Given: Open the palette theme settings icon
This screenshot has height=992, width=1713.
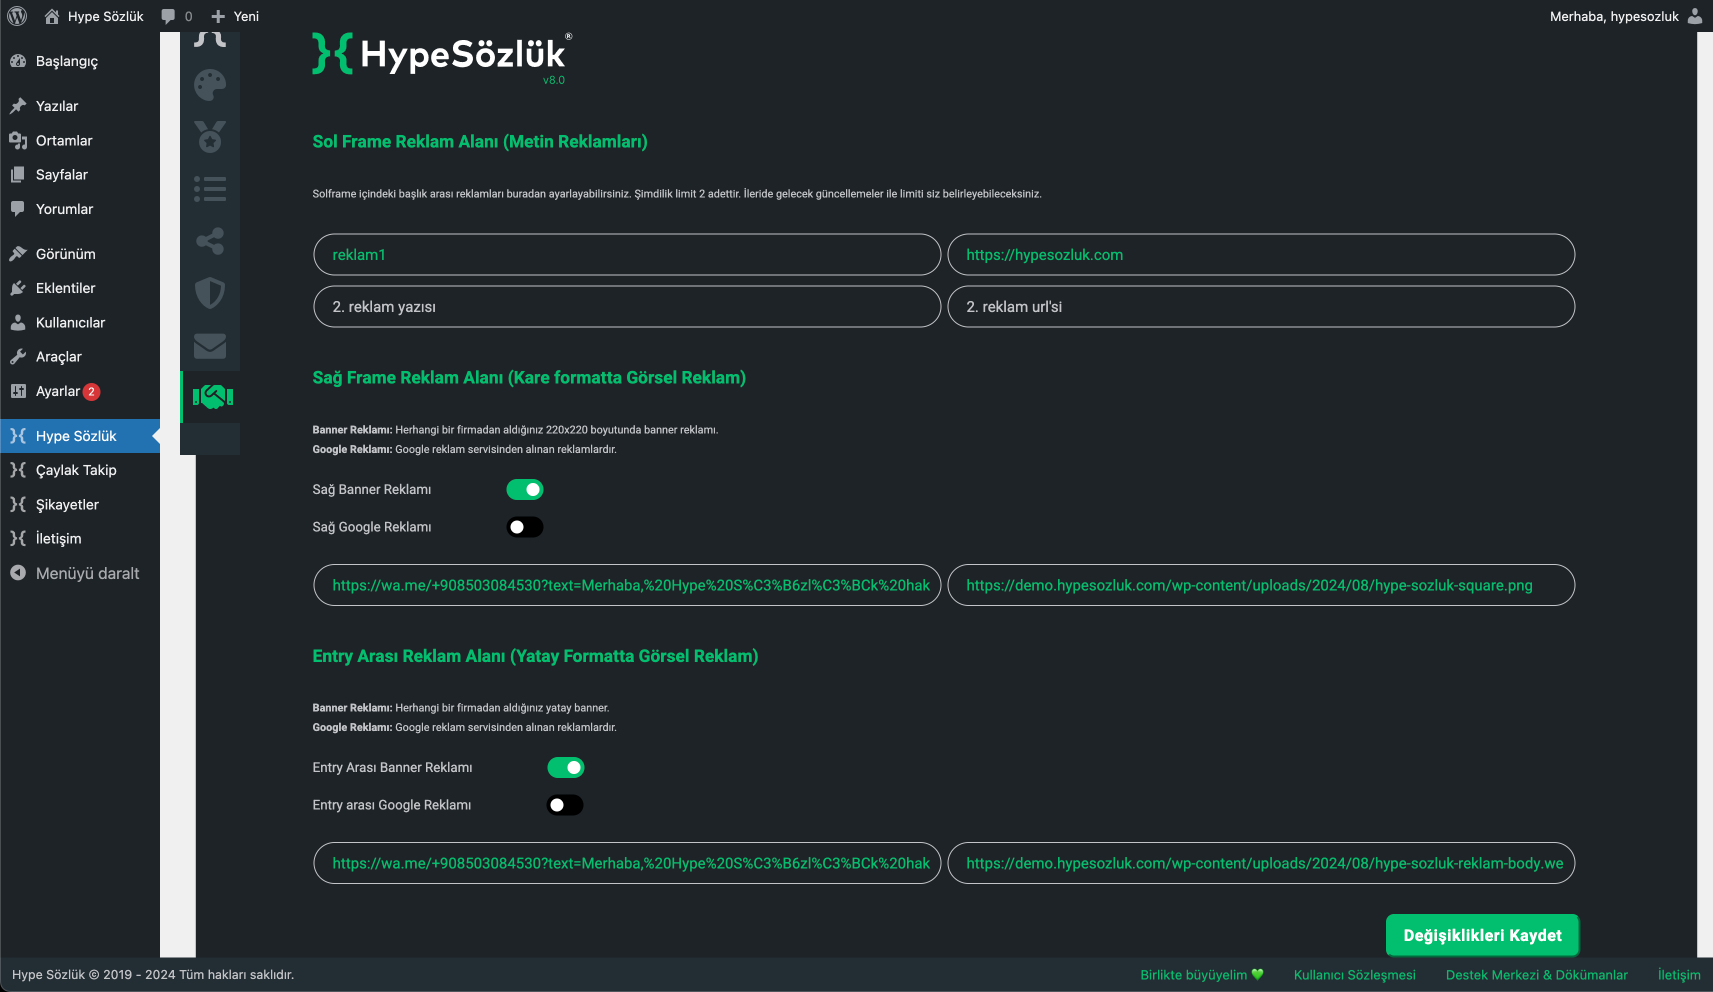Looking at the screenshot, I should [x=210, y=85].
